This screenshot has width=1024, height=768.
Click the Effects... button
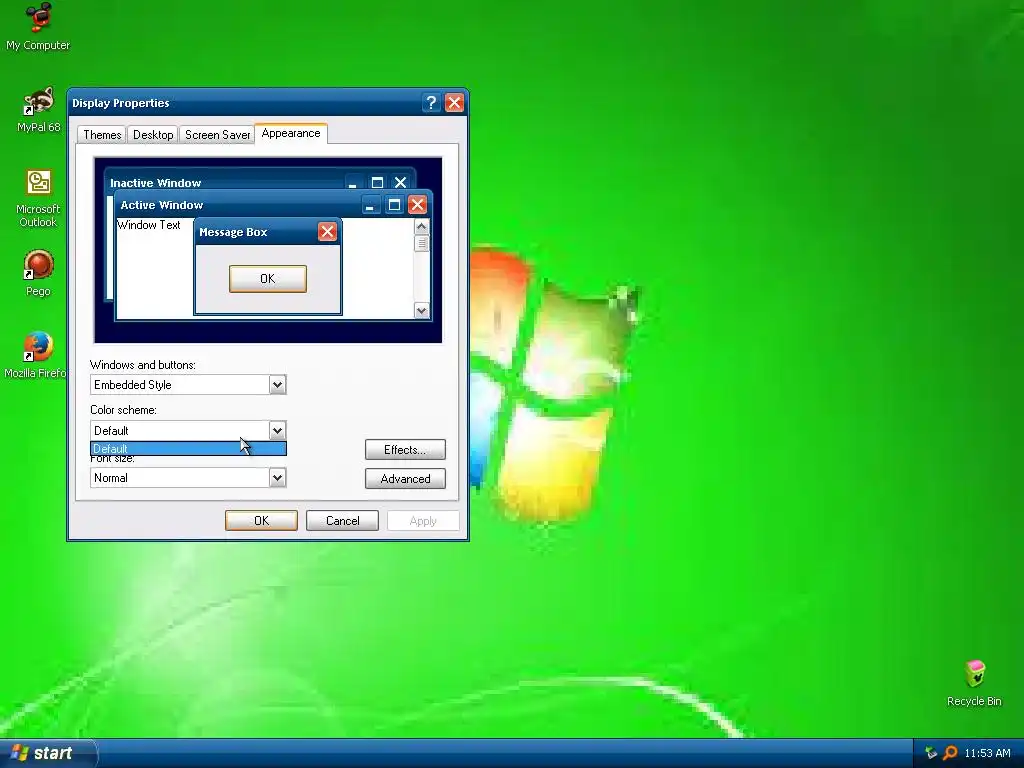click(405, 449)
